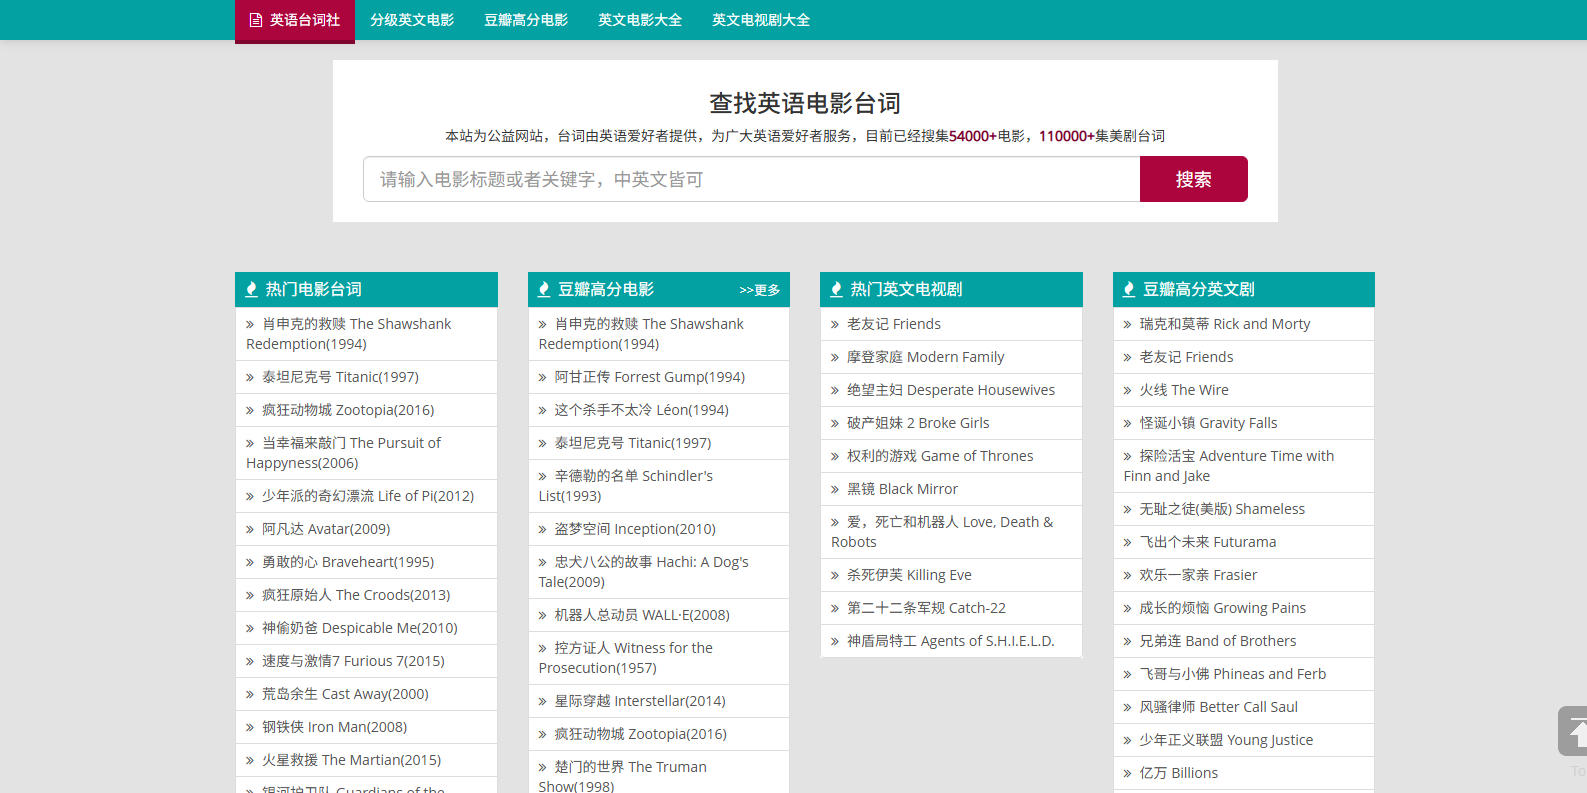
Task: Open 辛德勒的名单 Schindler's List(1993)
Action: (x=626, y=486)
